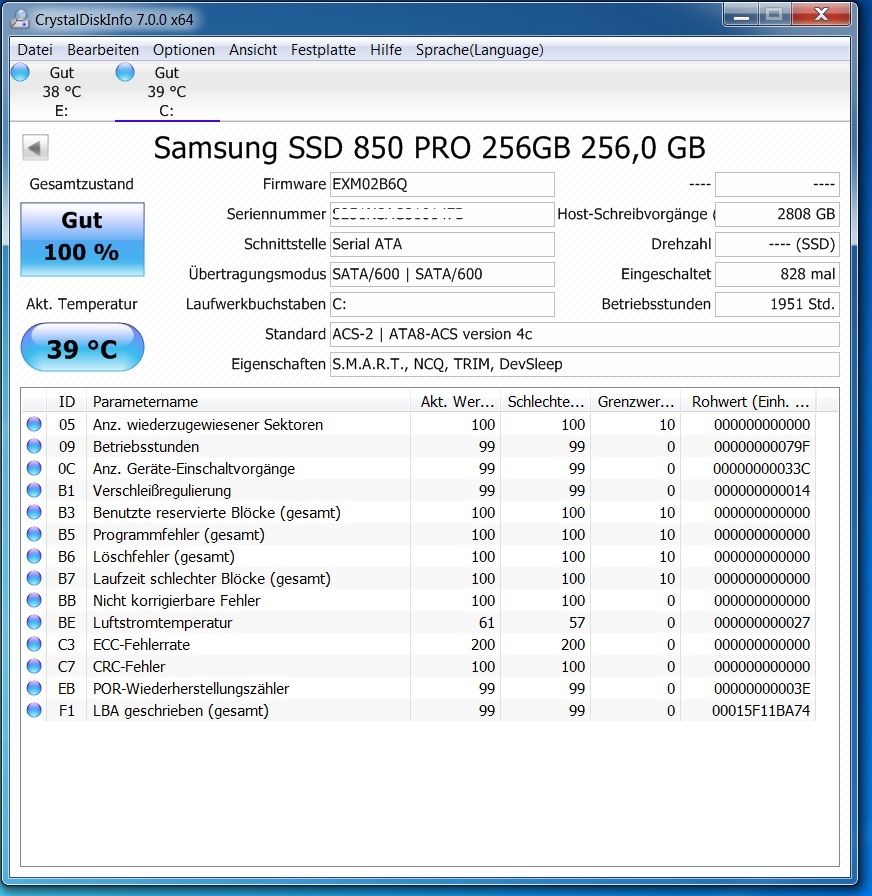Screen dimensions: 872x896
Task: Switch to the E: drive tab
Action: pyautogui.click(x=61, y=91)
